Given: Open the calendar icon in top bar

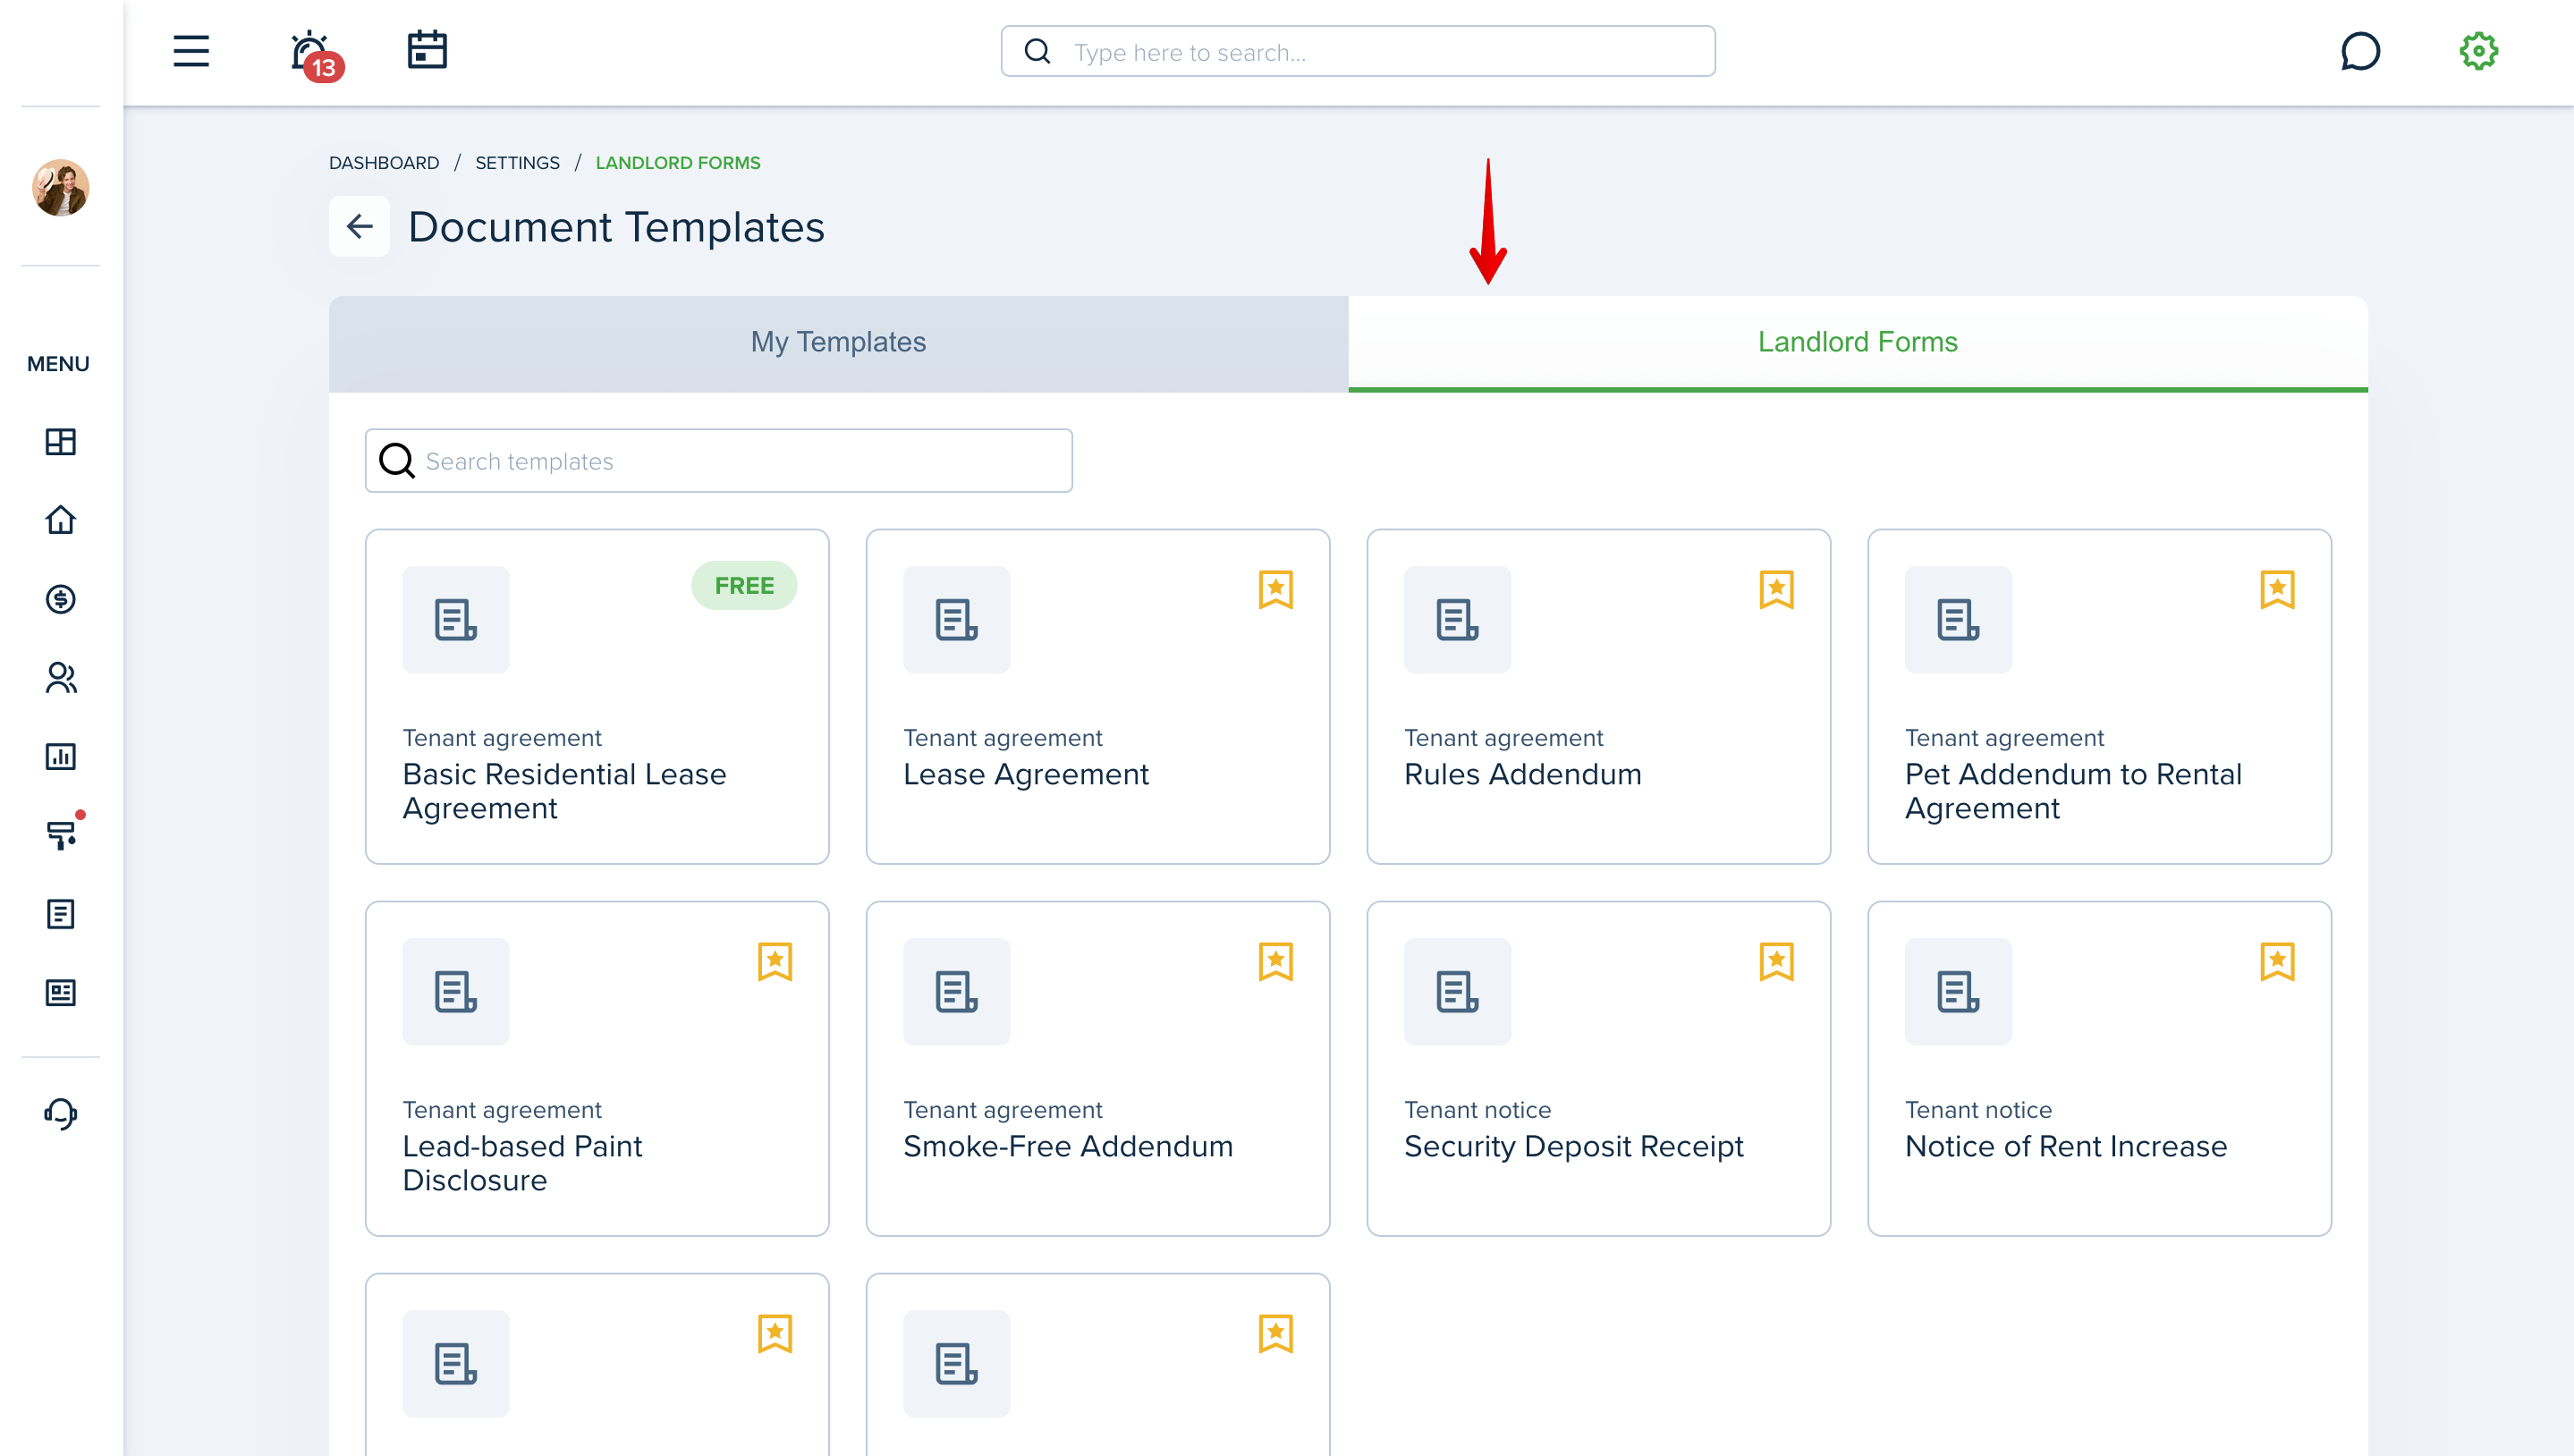Looking at the screenshot, I should pyautogui.click(x=427, y=50).
